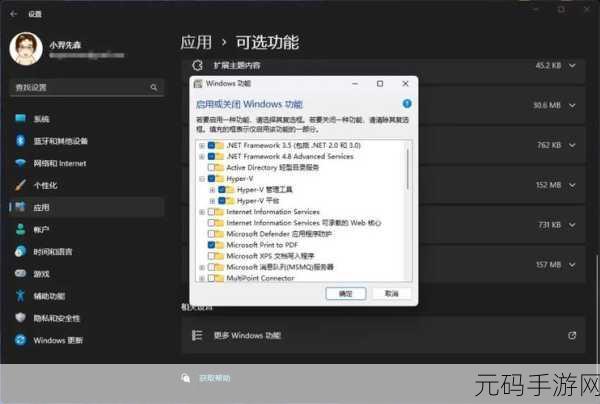Toggle the Hyper-V checkbox
Image resolution: width=600 pixels, height=404 pixels.
tap(211, 179)
